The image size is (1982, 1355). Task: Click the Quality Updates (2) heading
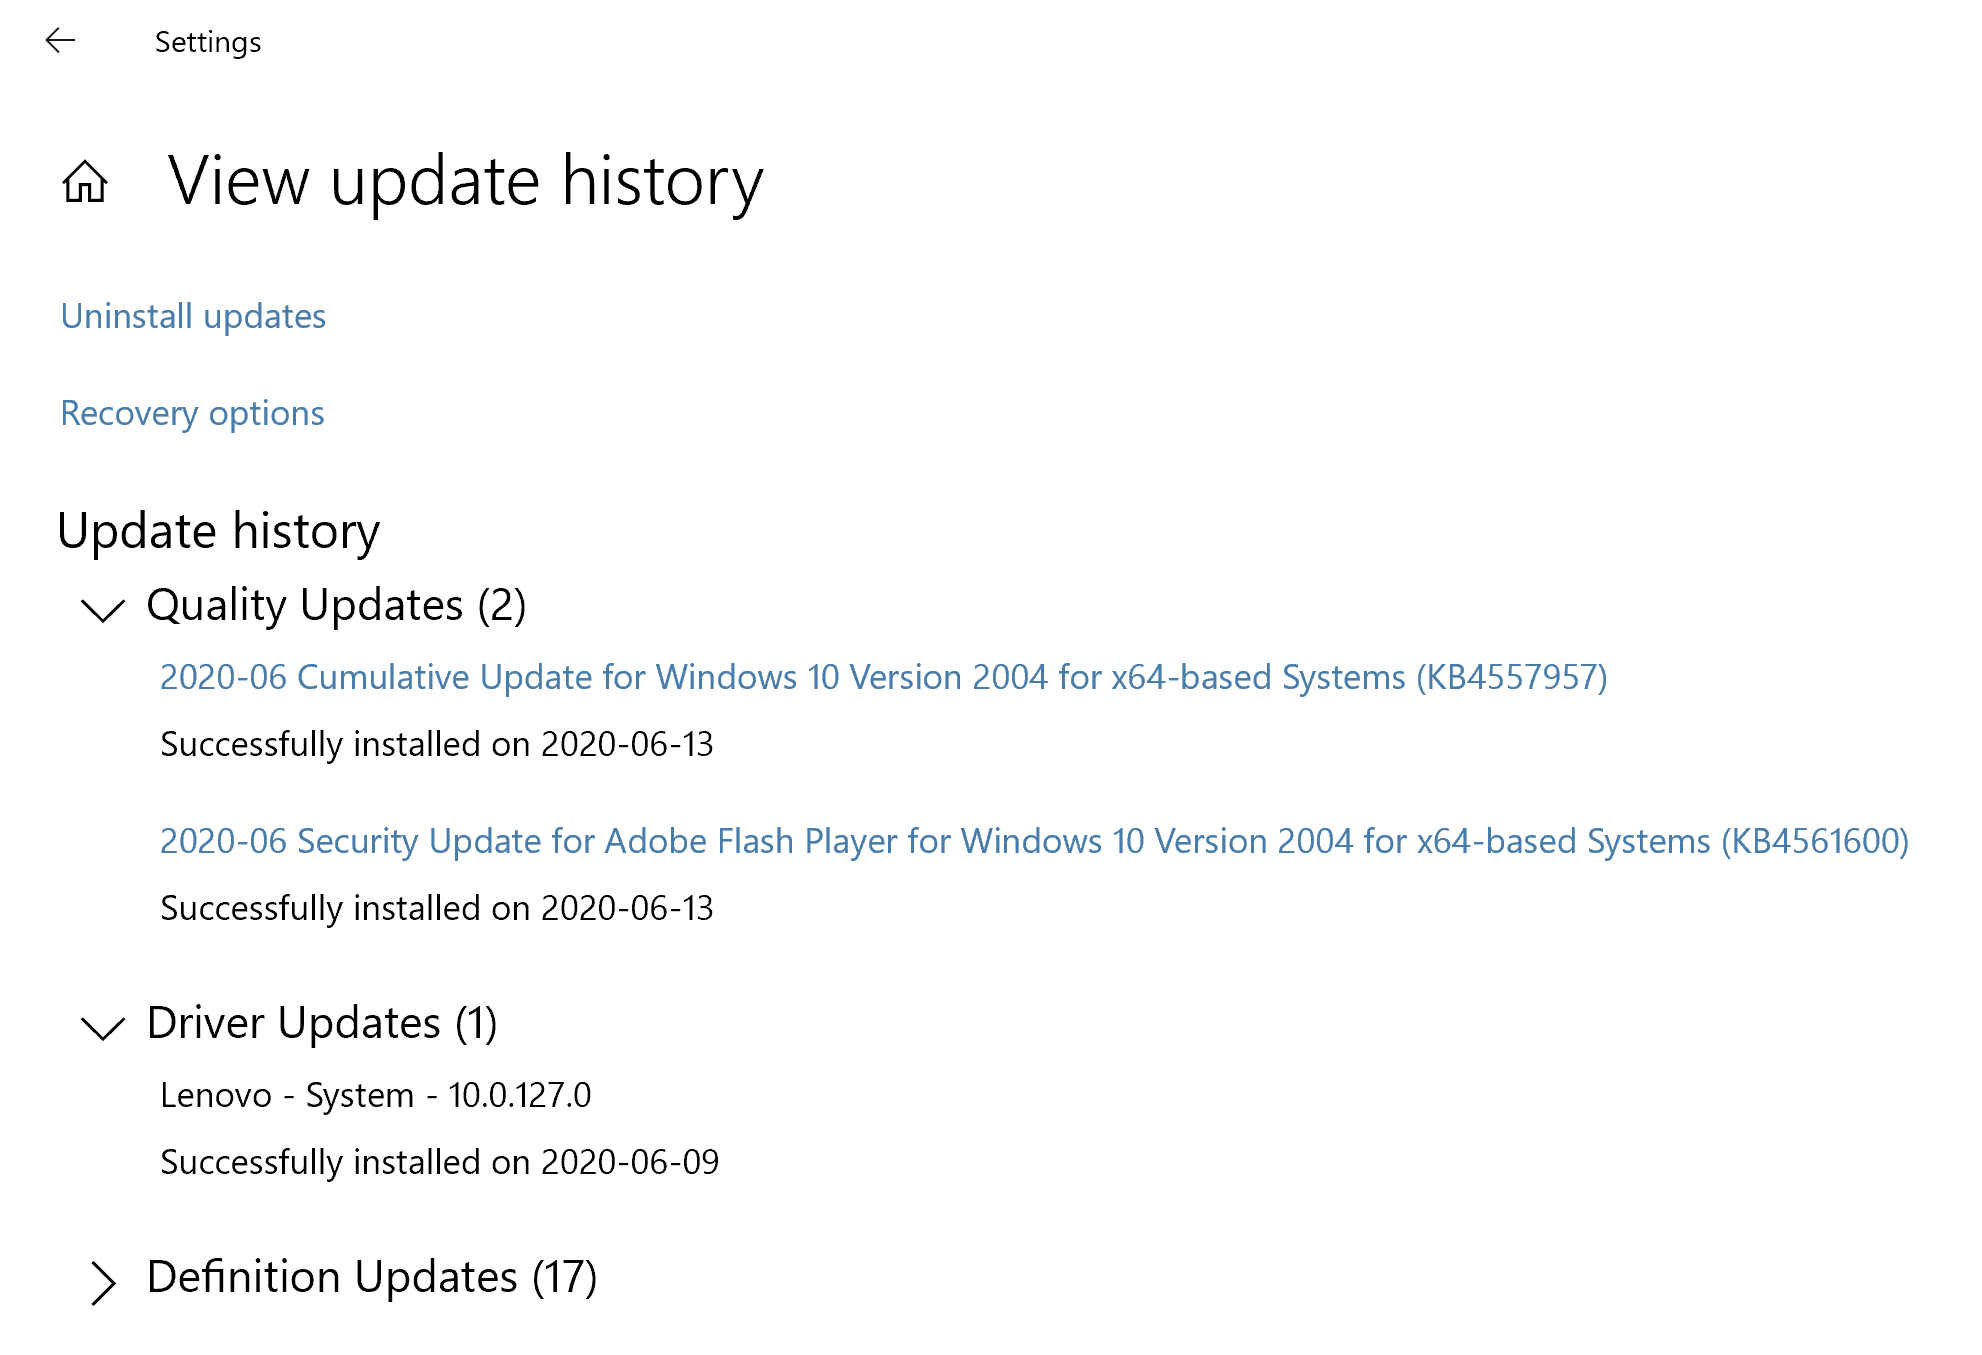pos(336,605)
